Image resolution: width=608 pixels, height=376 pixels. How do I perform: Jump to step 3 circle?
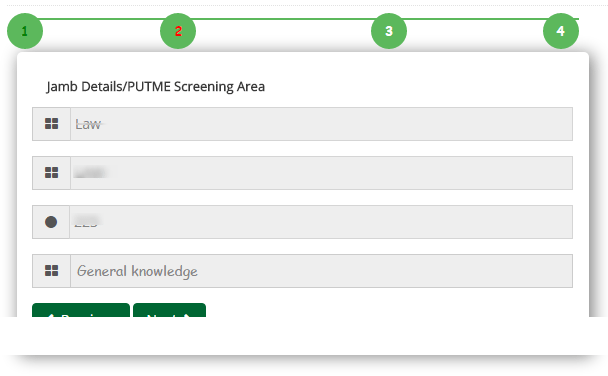click(x=389, y=31)
